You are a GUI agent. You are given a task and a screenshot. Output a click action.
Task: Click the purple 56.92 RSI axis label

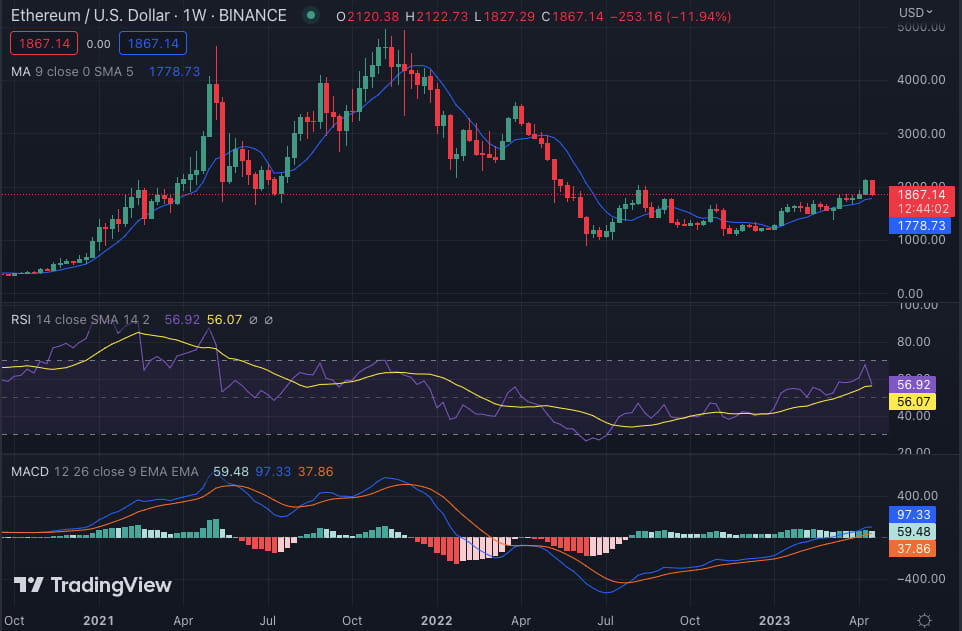(x=912, y=385)
